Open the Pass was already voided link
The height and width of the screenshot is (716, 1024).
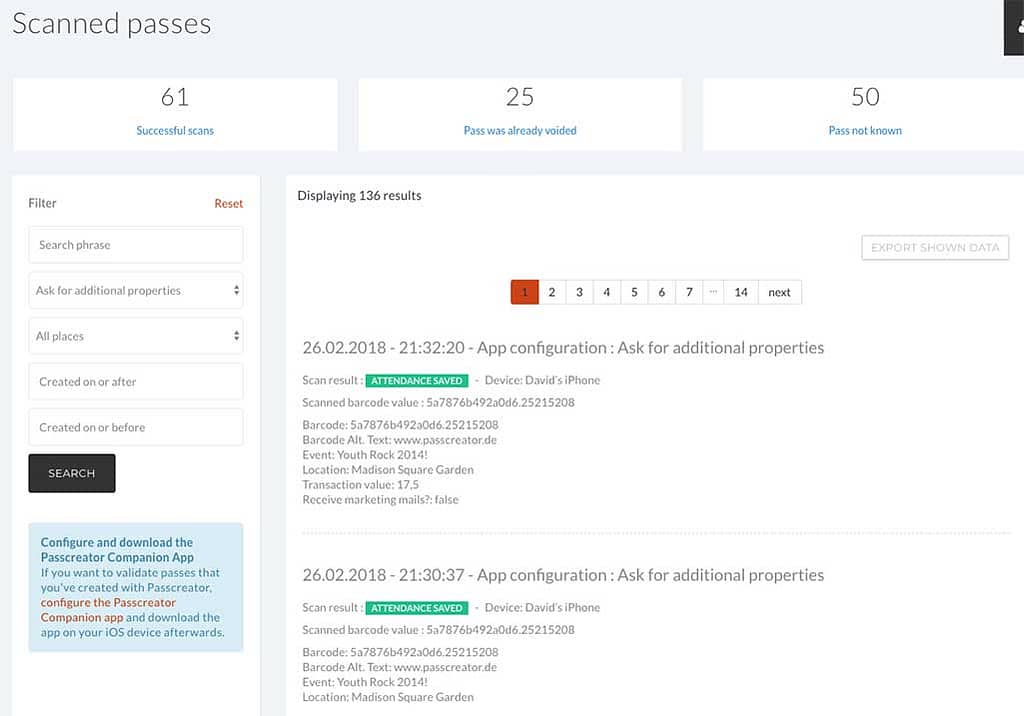click(520, 131)
